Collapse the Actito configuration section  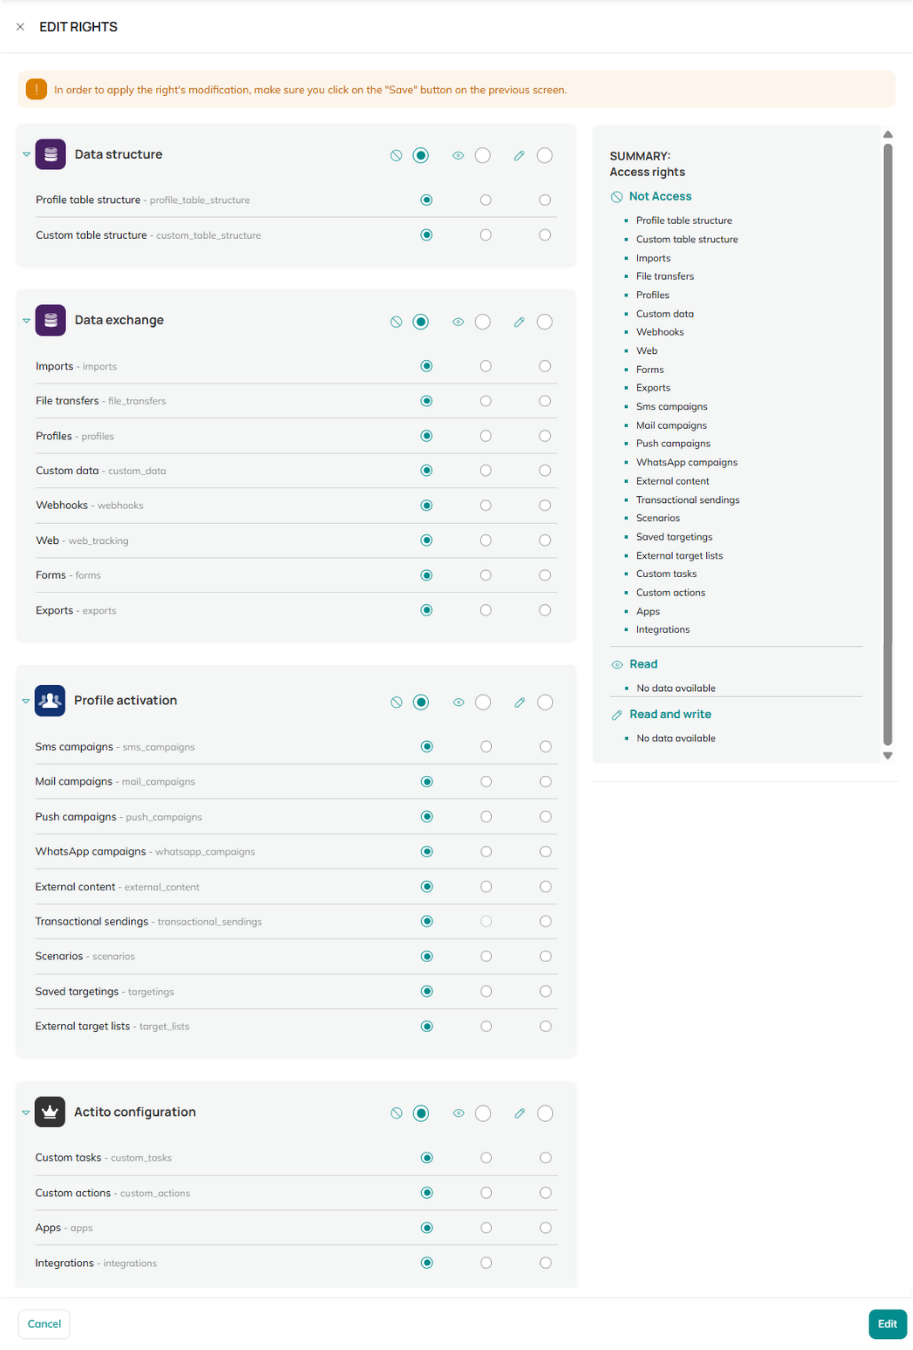coord(26,1113)
